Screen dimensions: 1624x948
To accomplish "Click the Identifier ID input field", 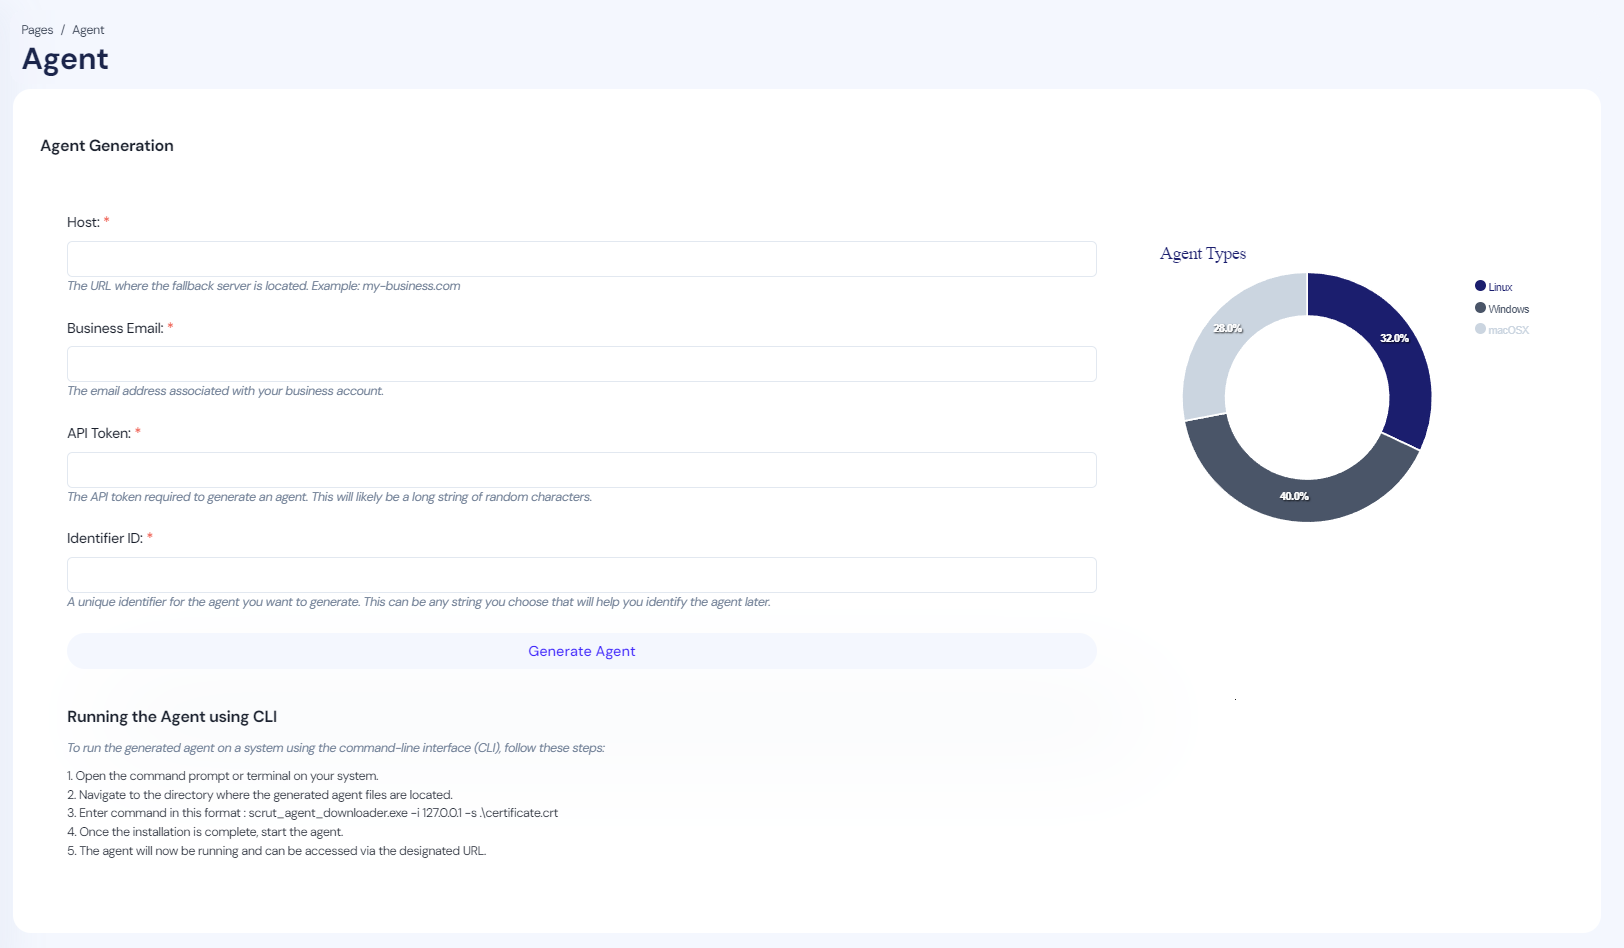I will [581, 575].
